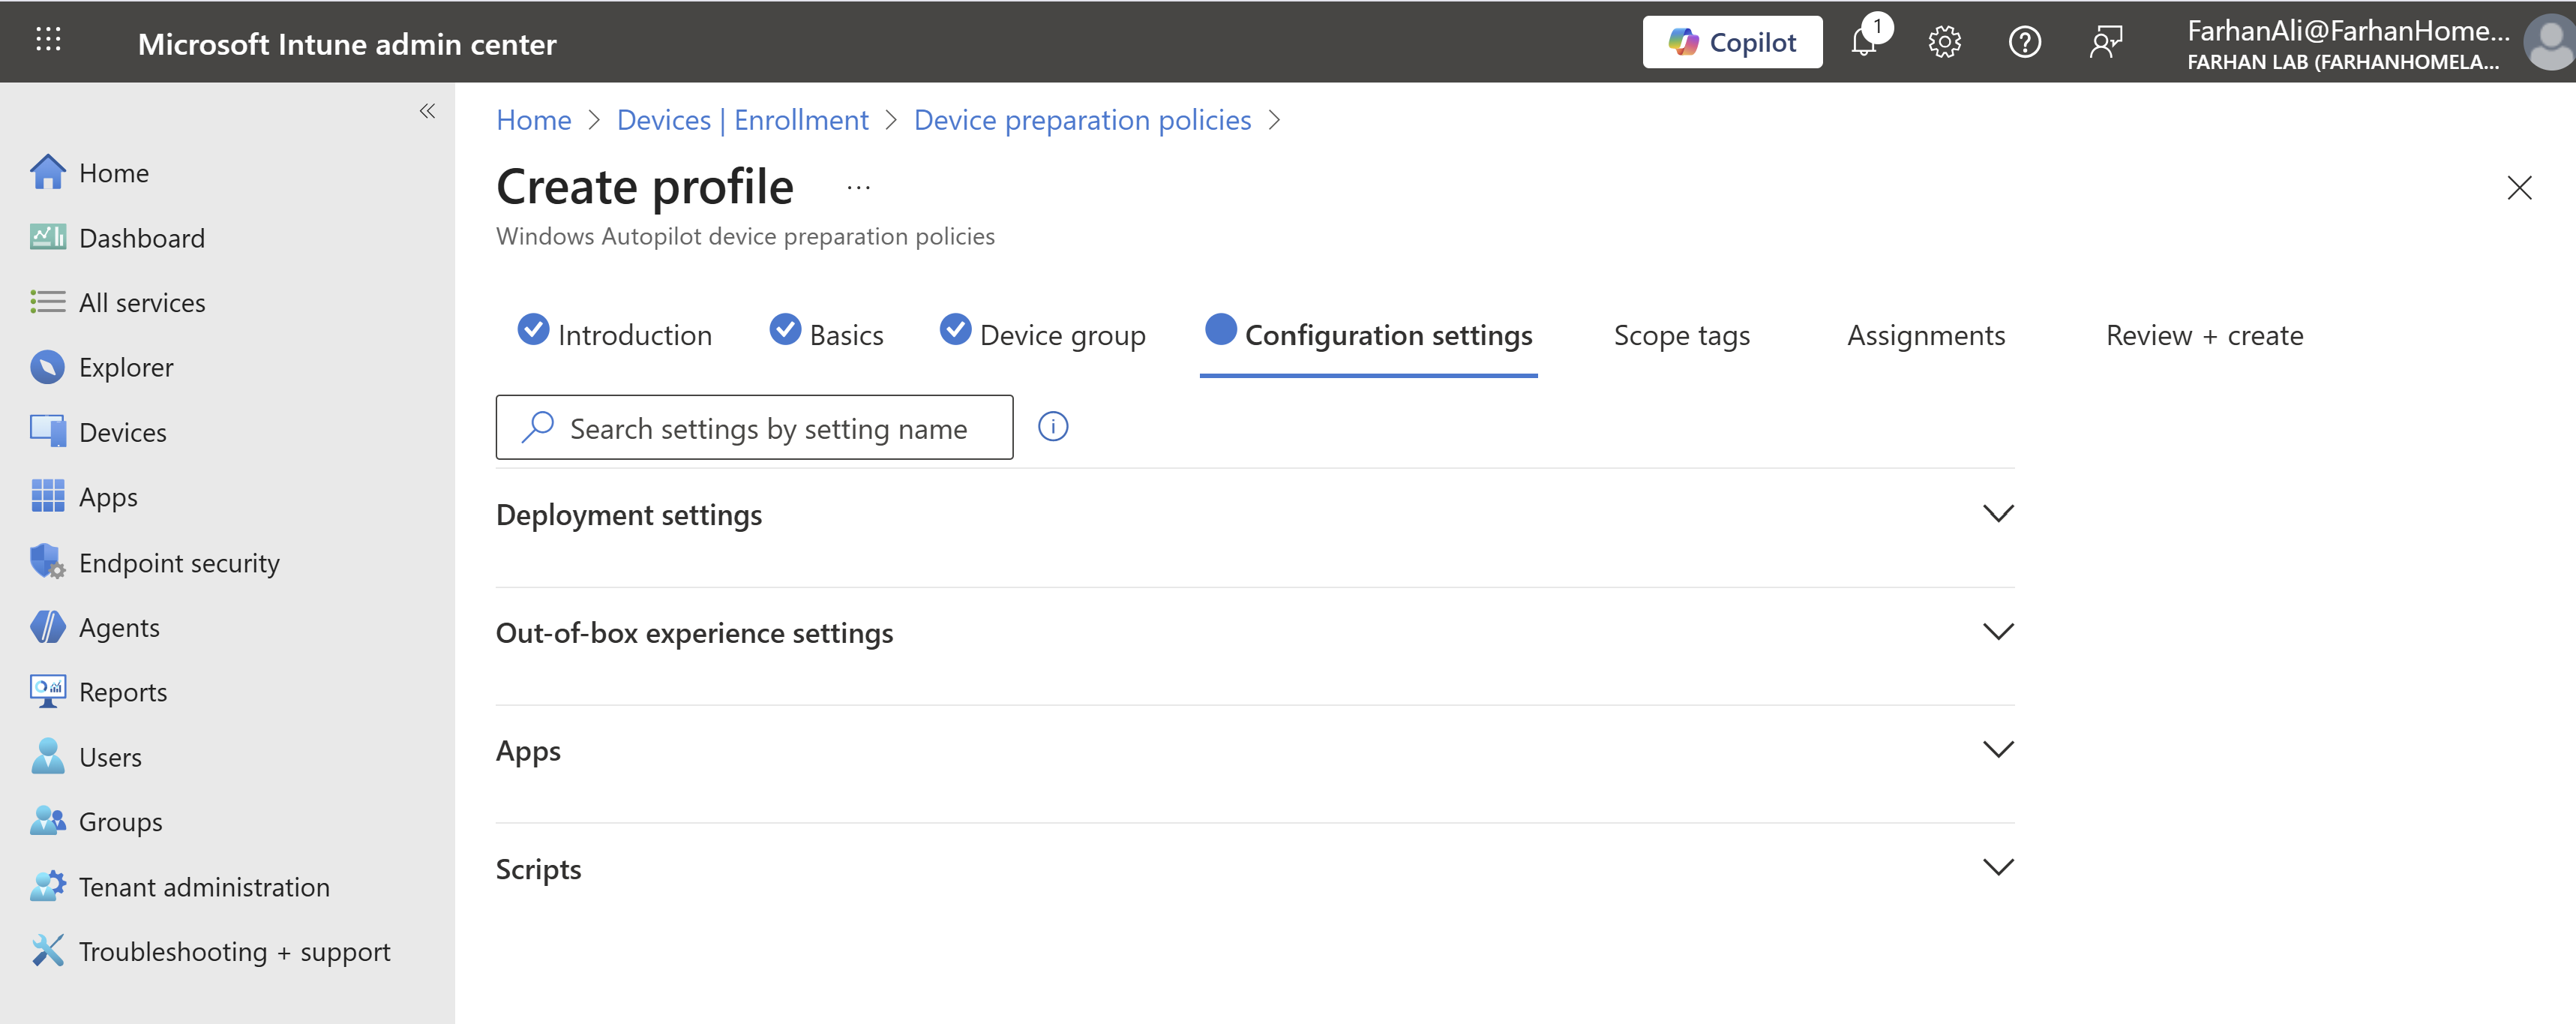Viewport: 2576px width, 1024px height.
Task: Click the help question mark icon
Action: coord(2024,42)
